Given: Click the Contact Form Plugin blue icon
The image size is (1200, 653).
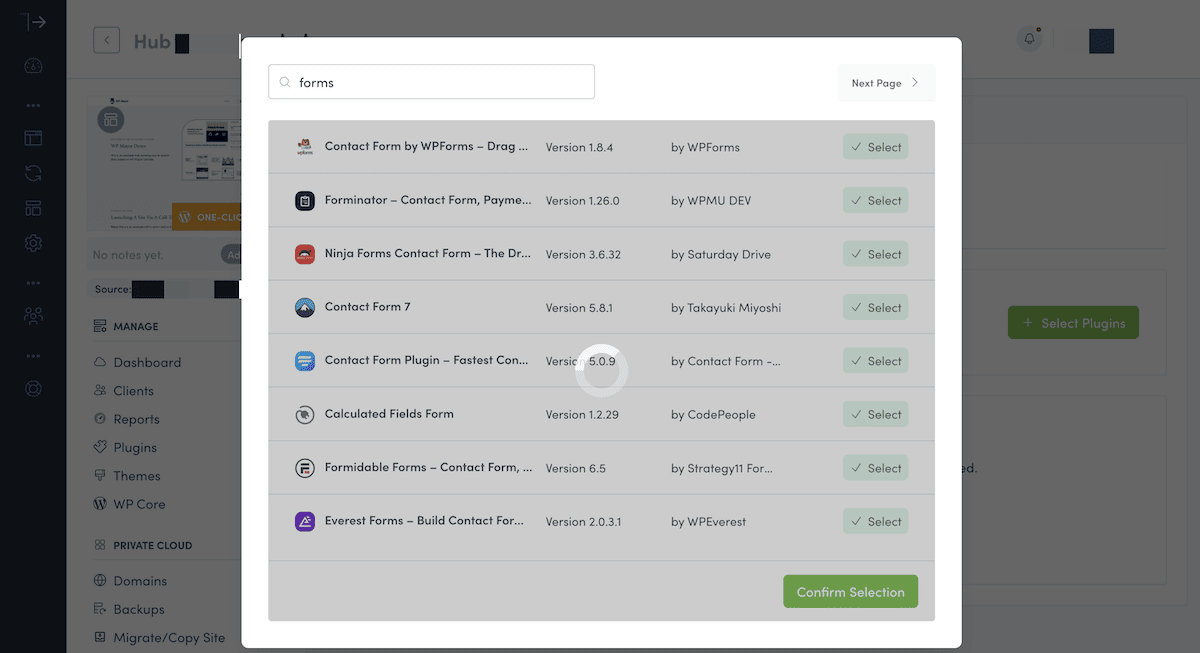Looking at the screenshot, I should point(305,361).
